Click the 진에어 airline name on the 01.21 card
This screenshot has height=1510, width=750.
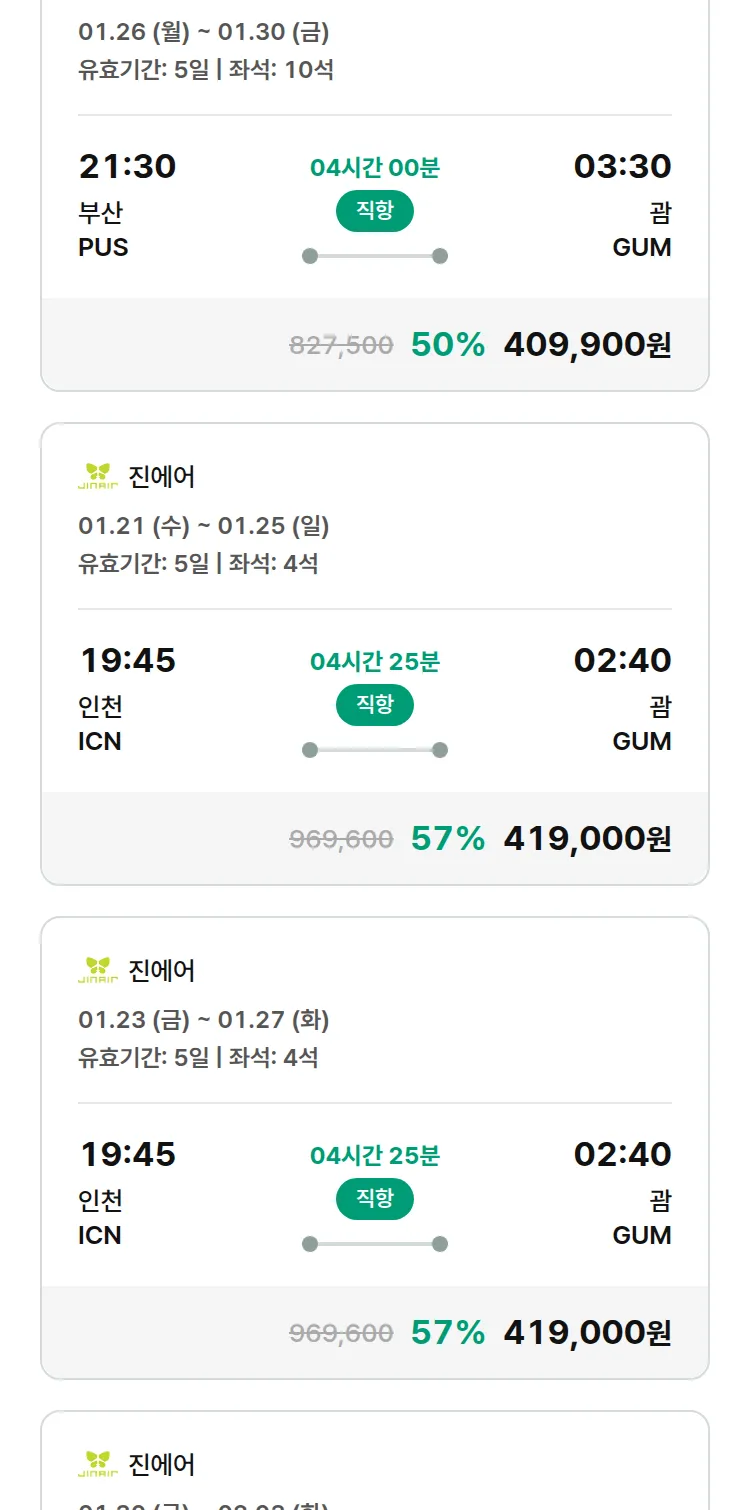click(162, 476)
